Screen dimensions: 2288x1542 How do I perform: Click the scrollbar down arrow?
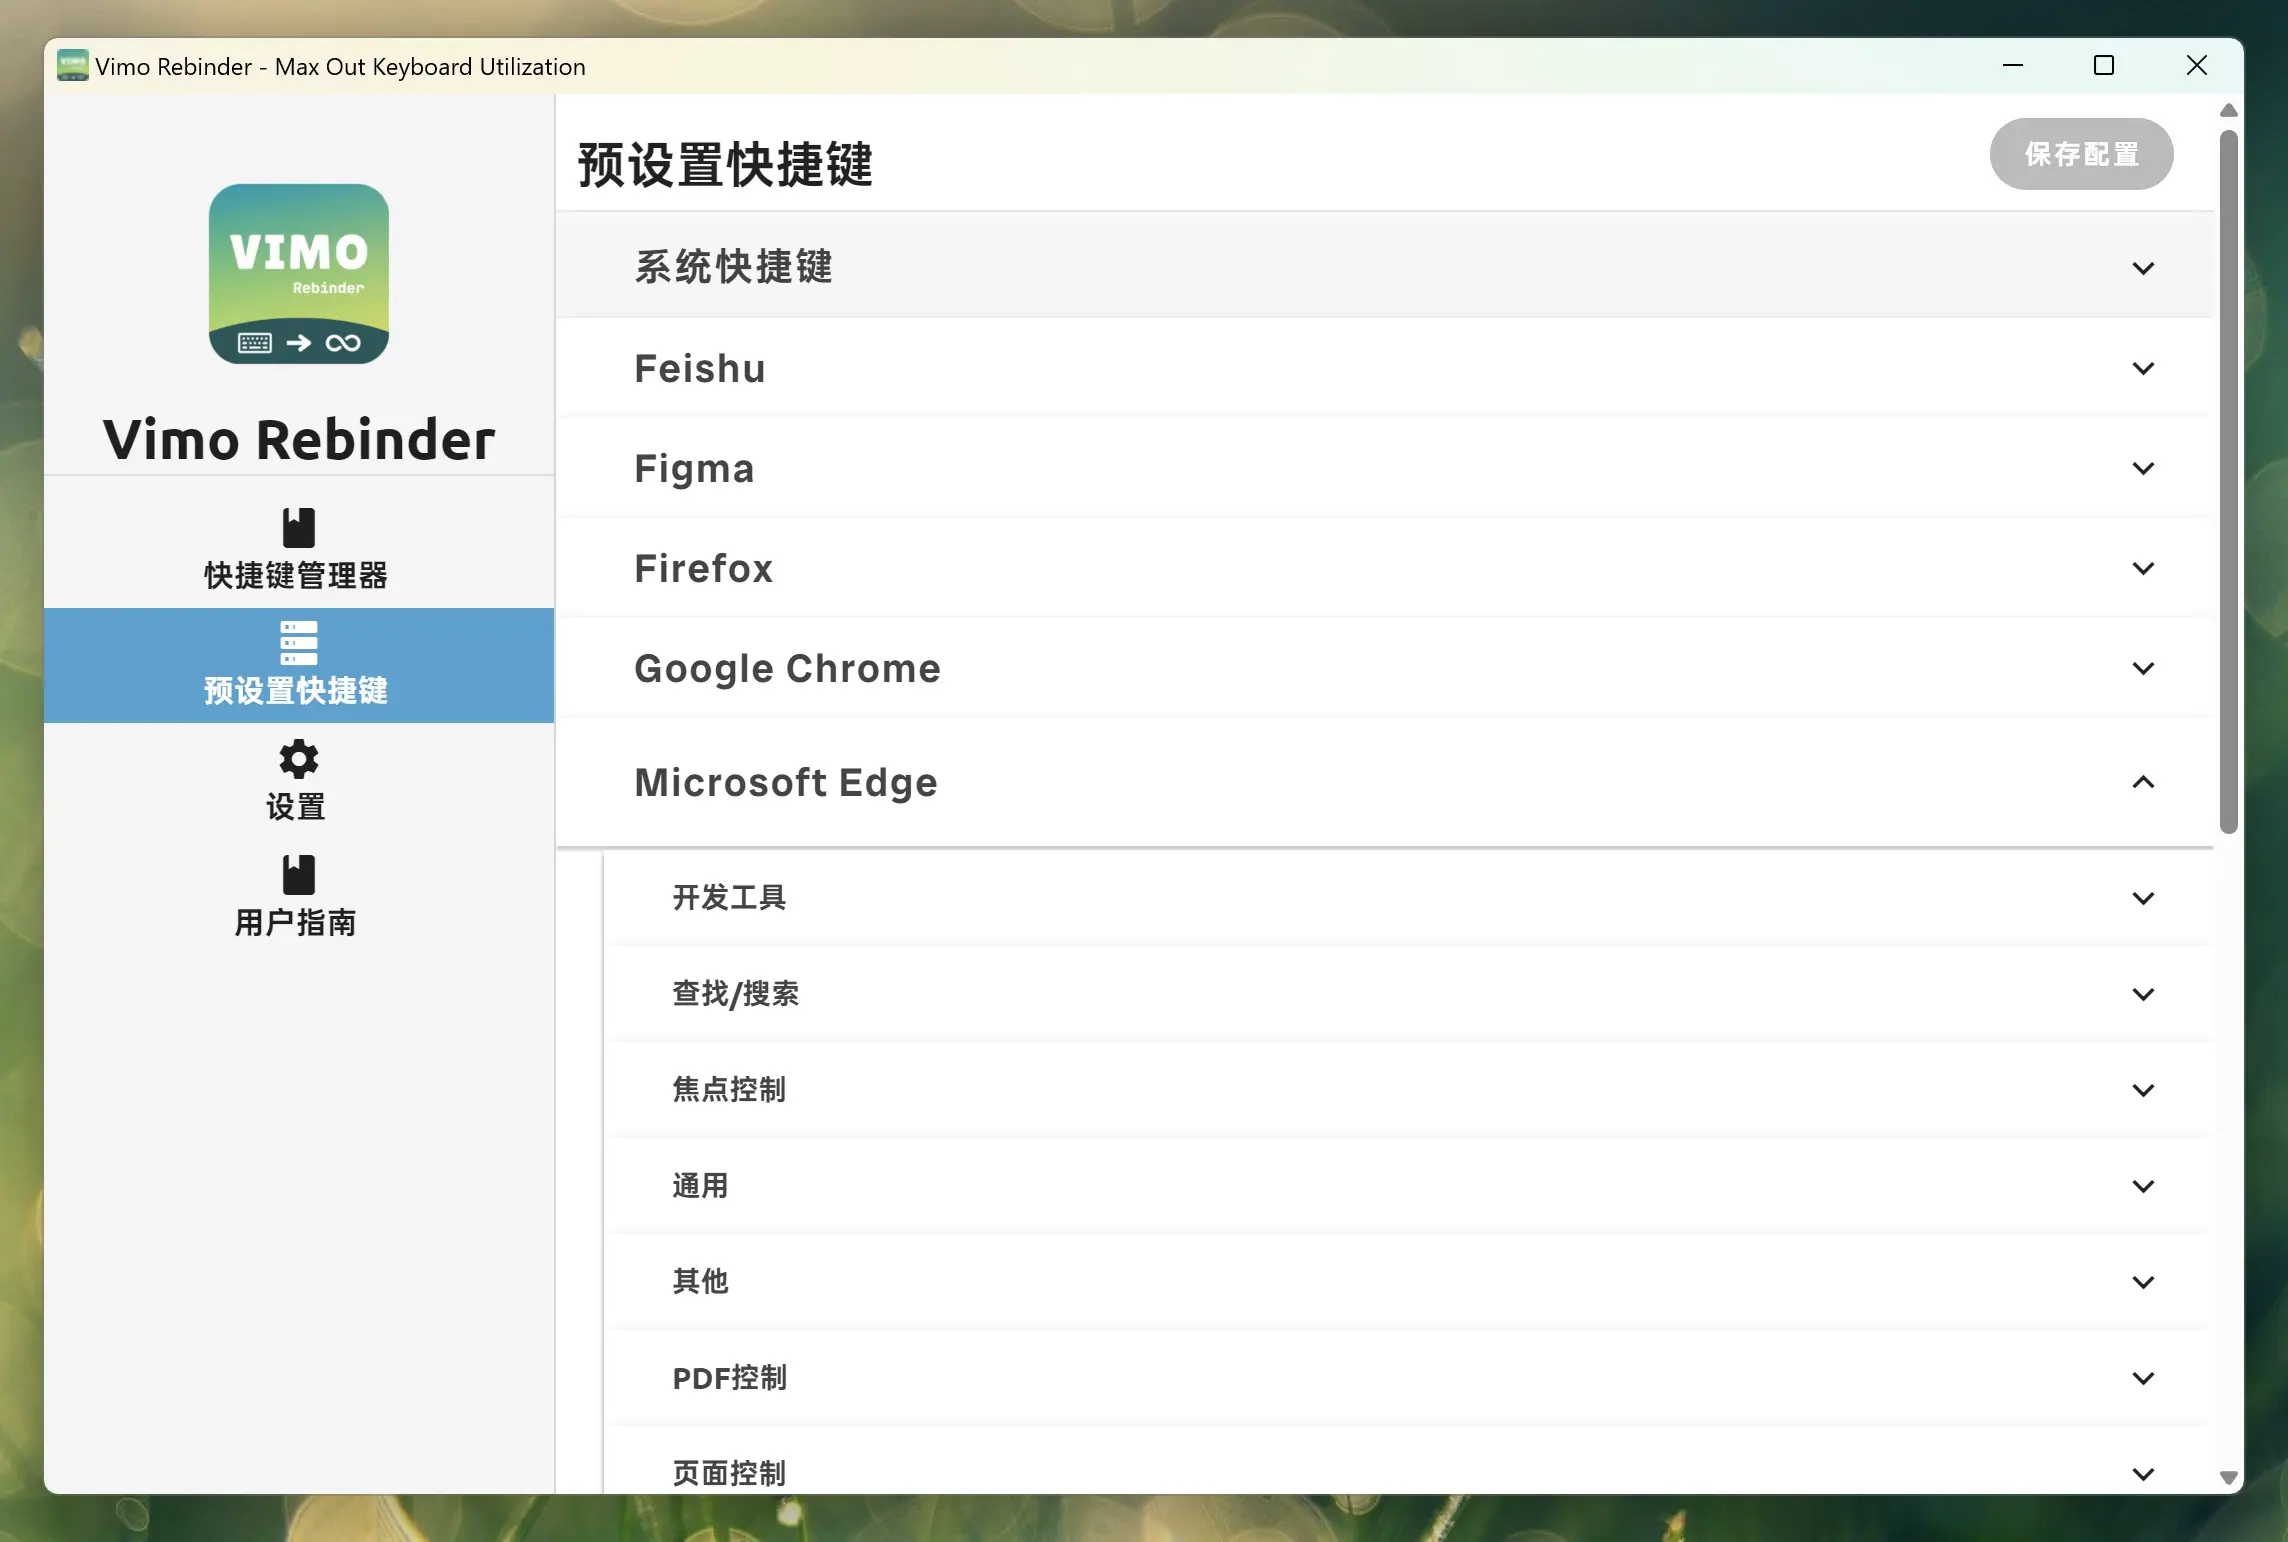2229,1477
